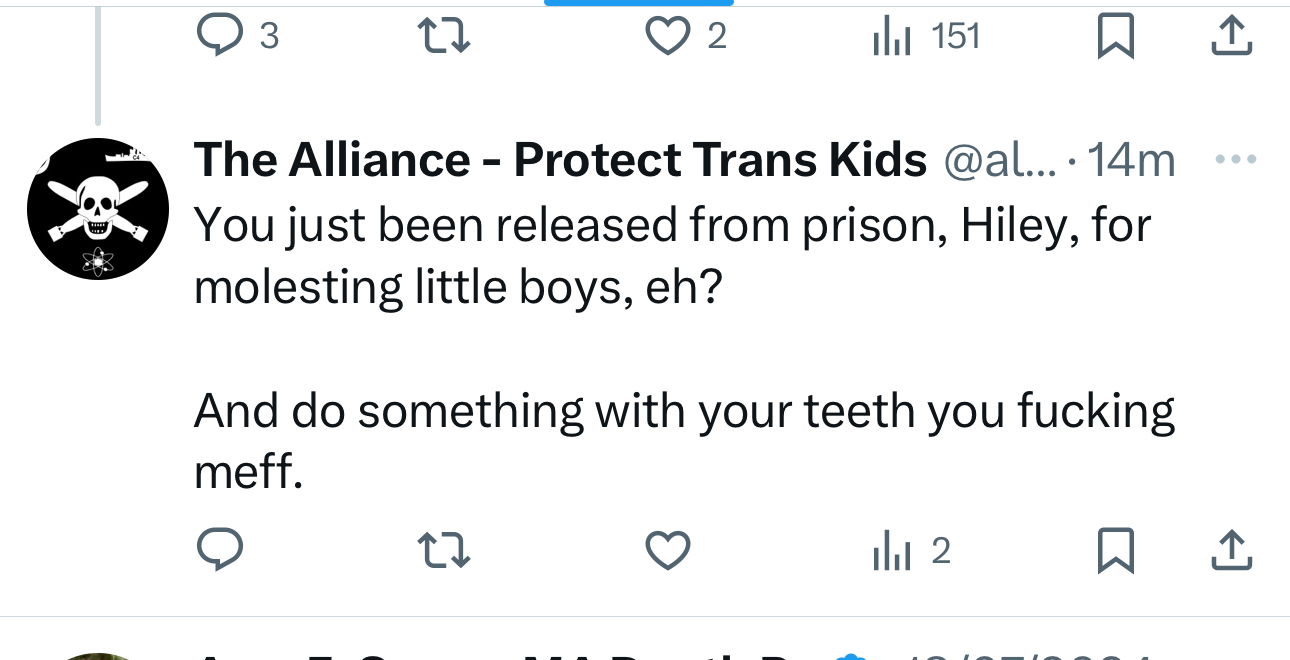Share The Alliance tweet
The height and width of the screenshot is (660, 1290).
[1232, 551]
